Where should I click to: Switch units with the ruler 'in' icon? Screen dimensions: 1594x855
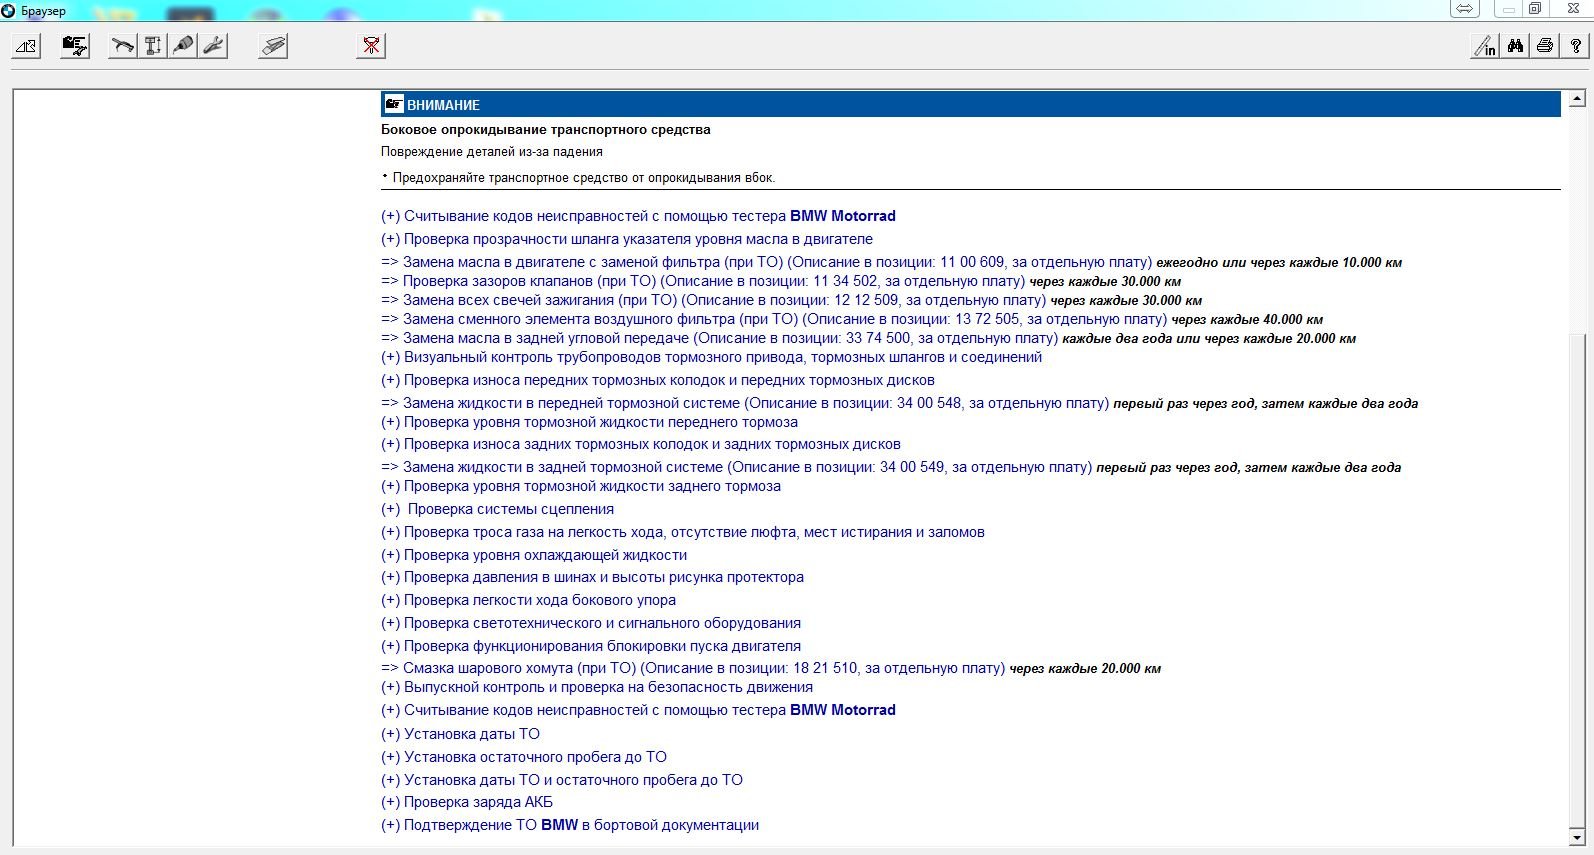point(1485,46)
